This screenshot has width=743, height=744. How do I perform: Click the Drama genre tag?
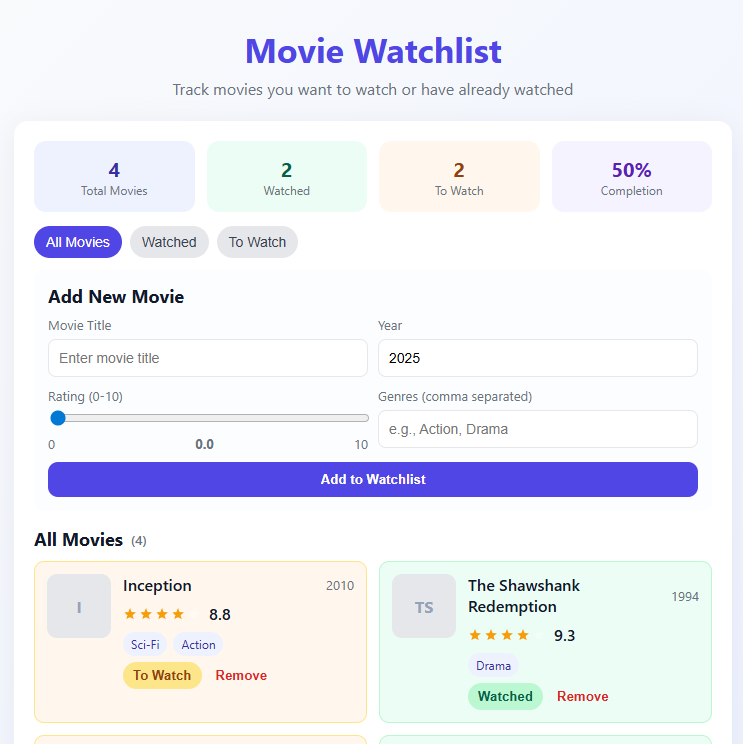click(x=493, y=666)
